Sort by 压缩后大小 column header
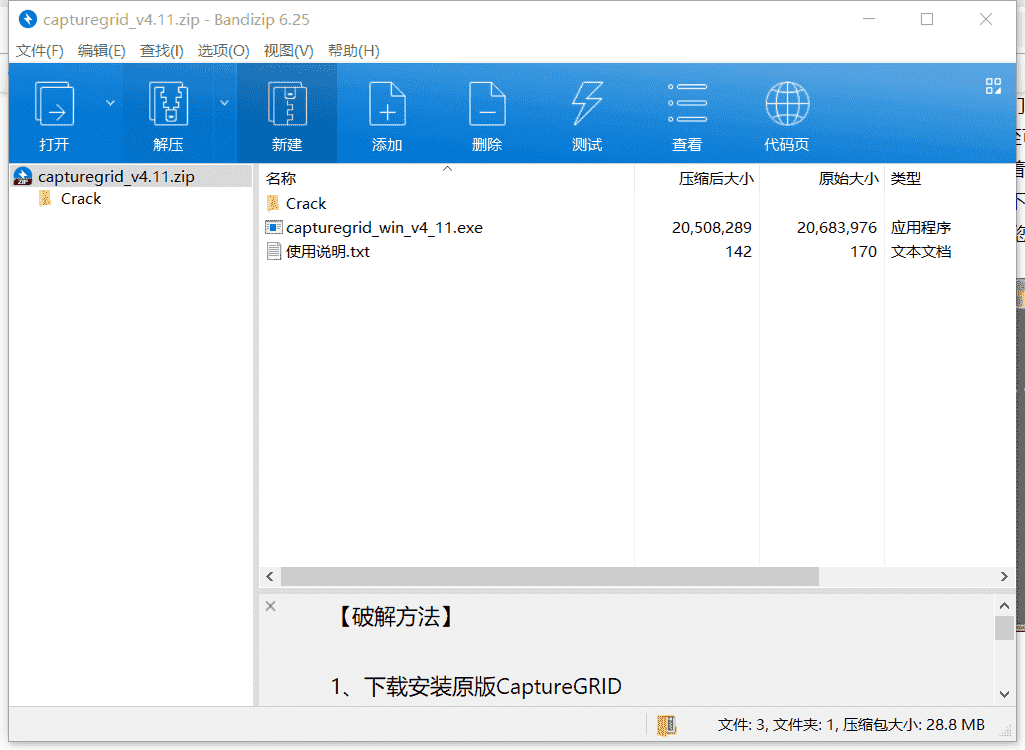Screen dimensions: 1025x750 coord(716,179)
